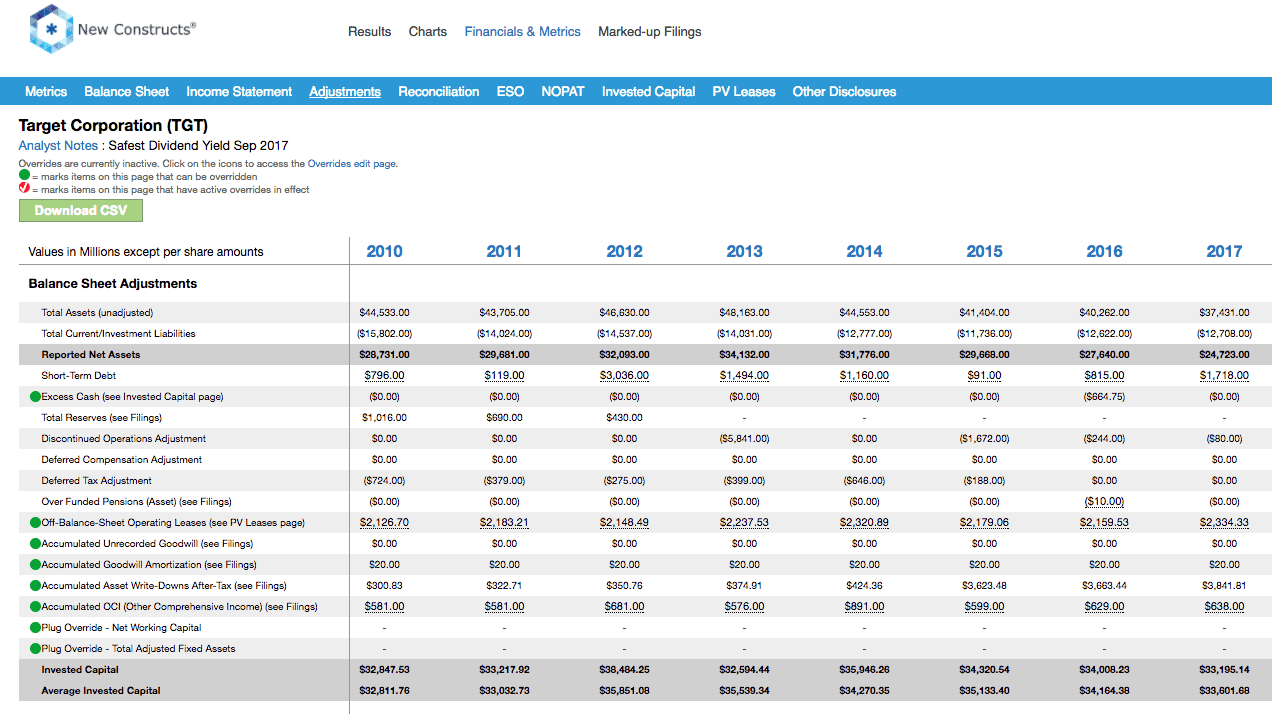This screenshot has height=714, width=1272.
Task: Click the Target Corporation (TGT) heading
Action: pos(113,126)
